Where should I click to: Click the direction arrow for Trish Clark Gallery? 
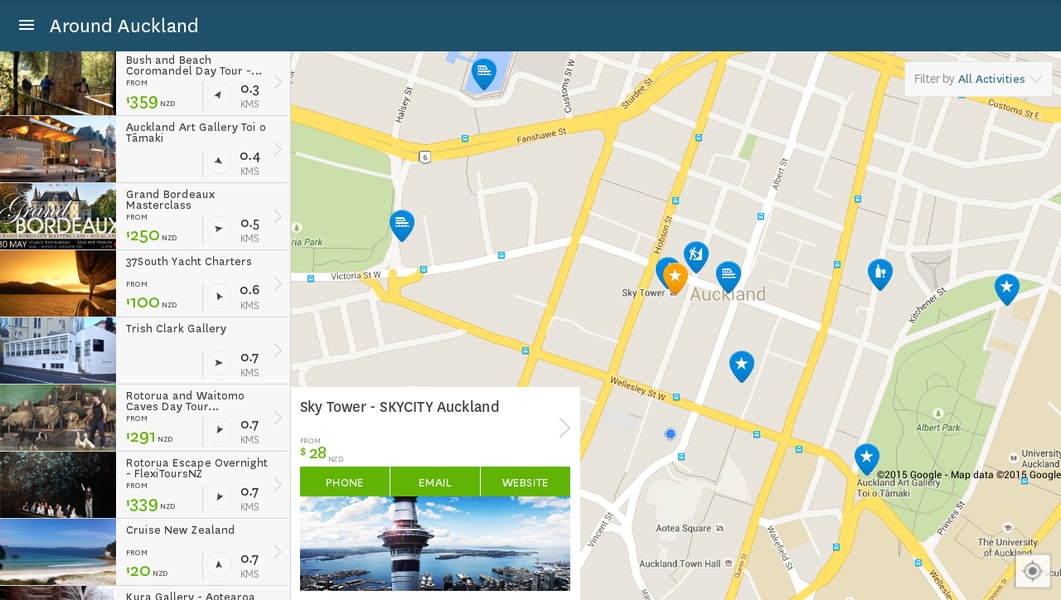click(x=218, y=363)
